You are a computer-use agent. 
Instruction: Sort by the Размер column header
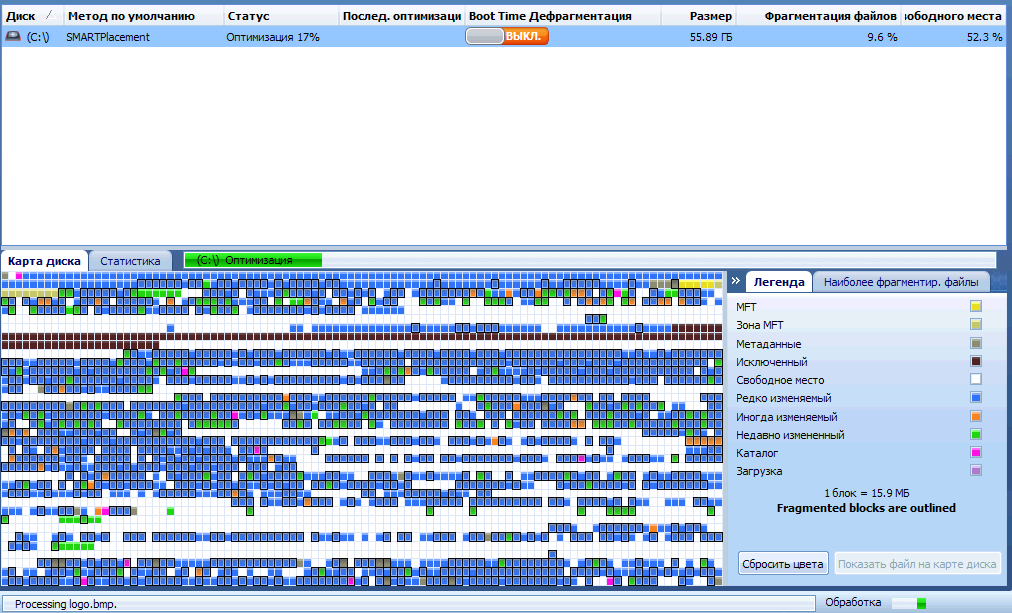pyautogui.click(x=710, y=16)
